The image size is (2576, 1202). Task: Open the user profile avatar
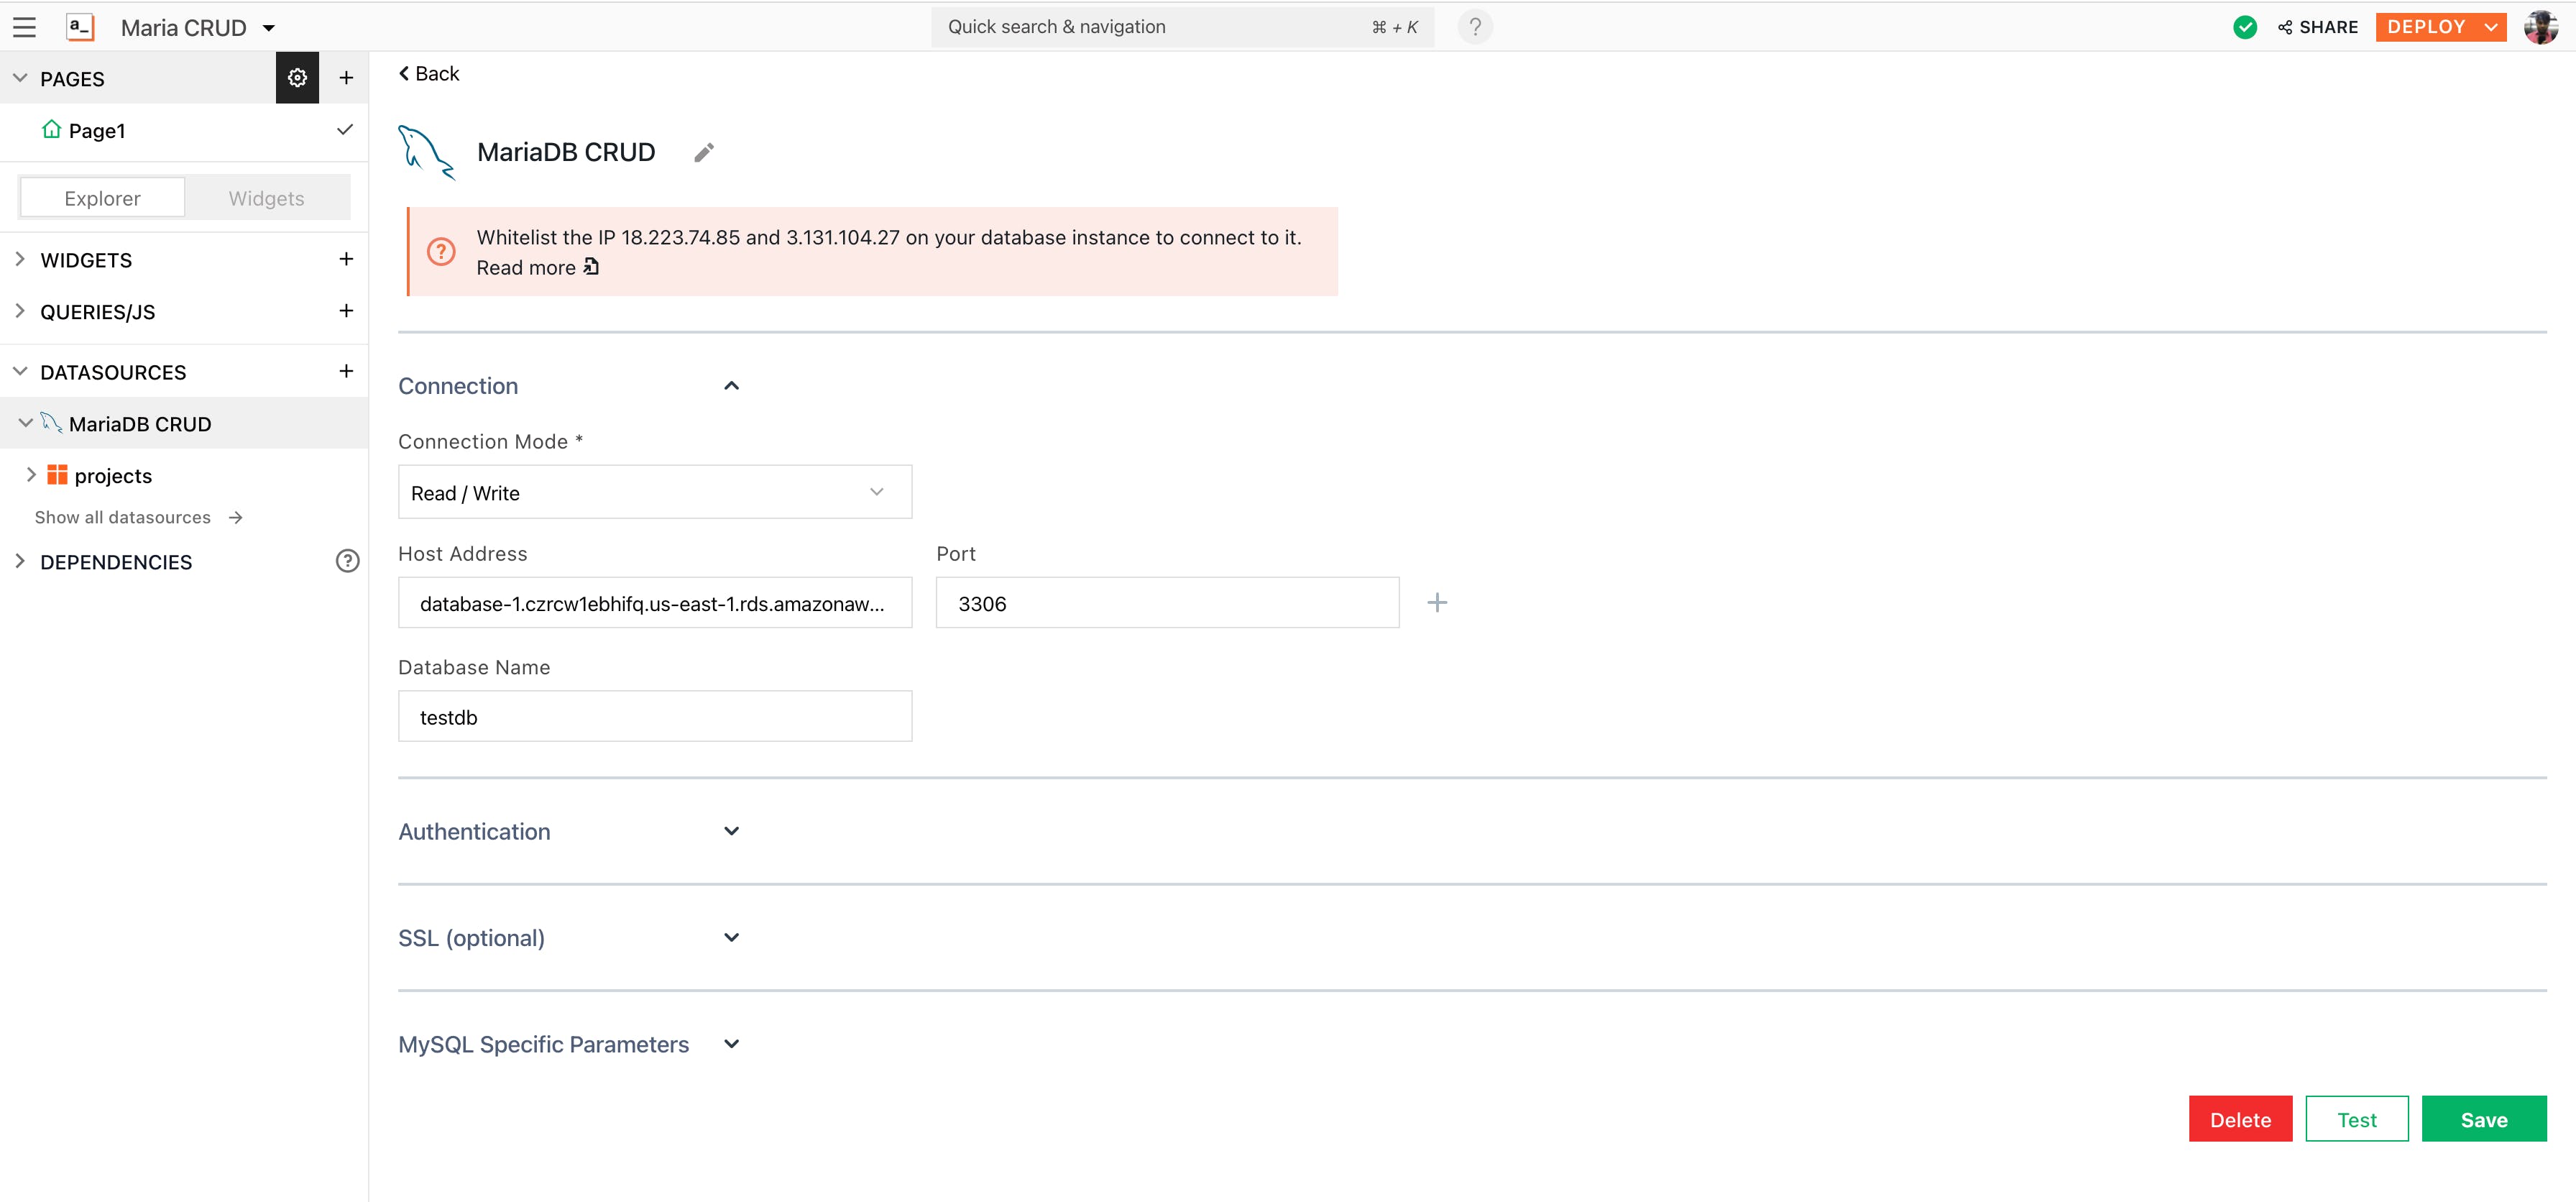(x=2540, y=27)
